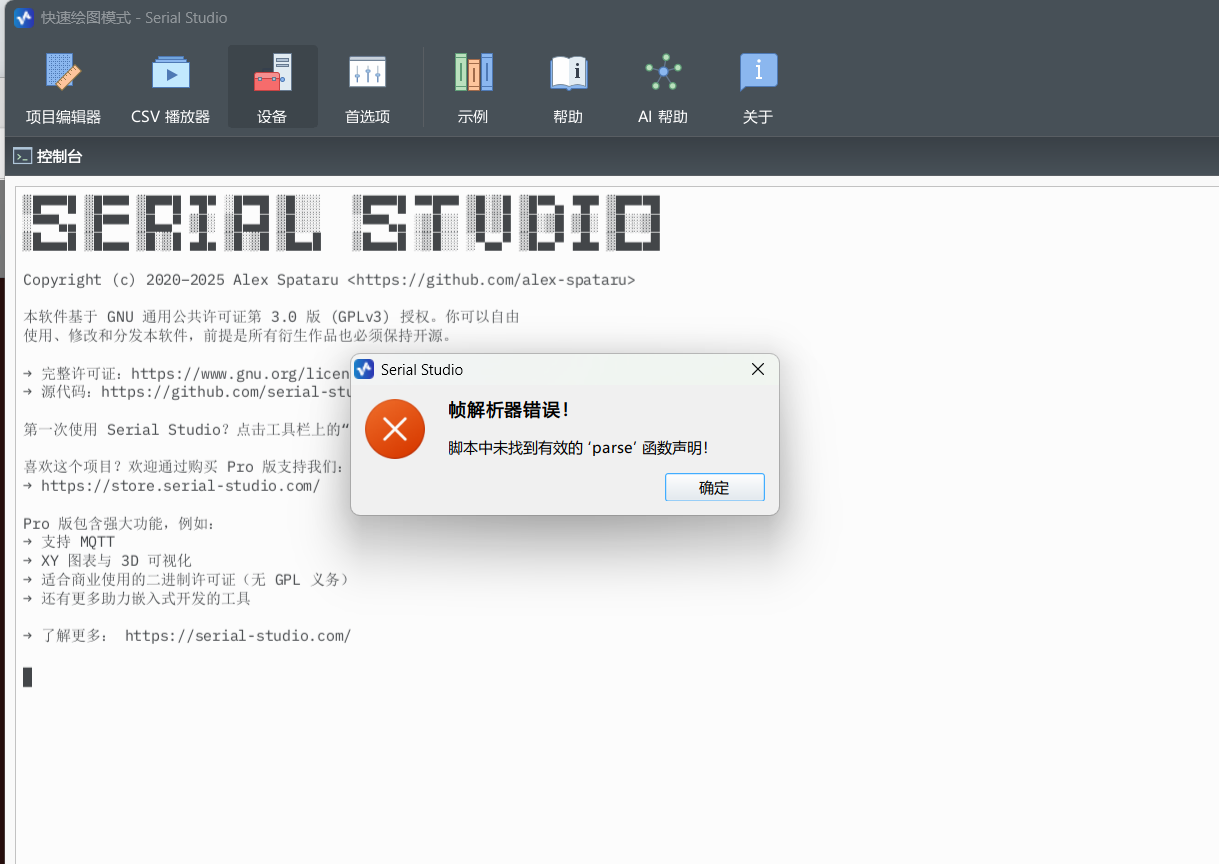The height and width of the screenshot is (864, 1219).
Task: Click the gnu.org license link
Action: point(240,374)
